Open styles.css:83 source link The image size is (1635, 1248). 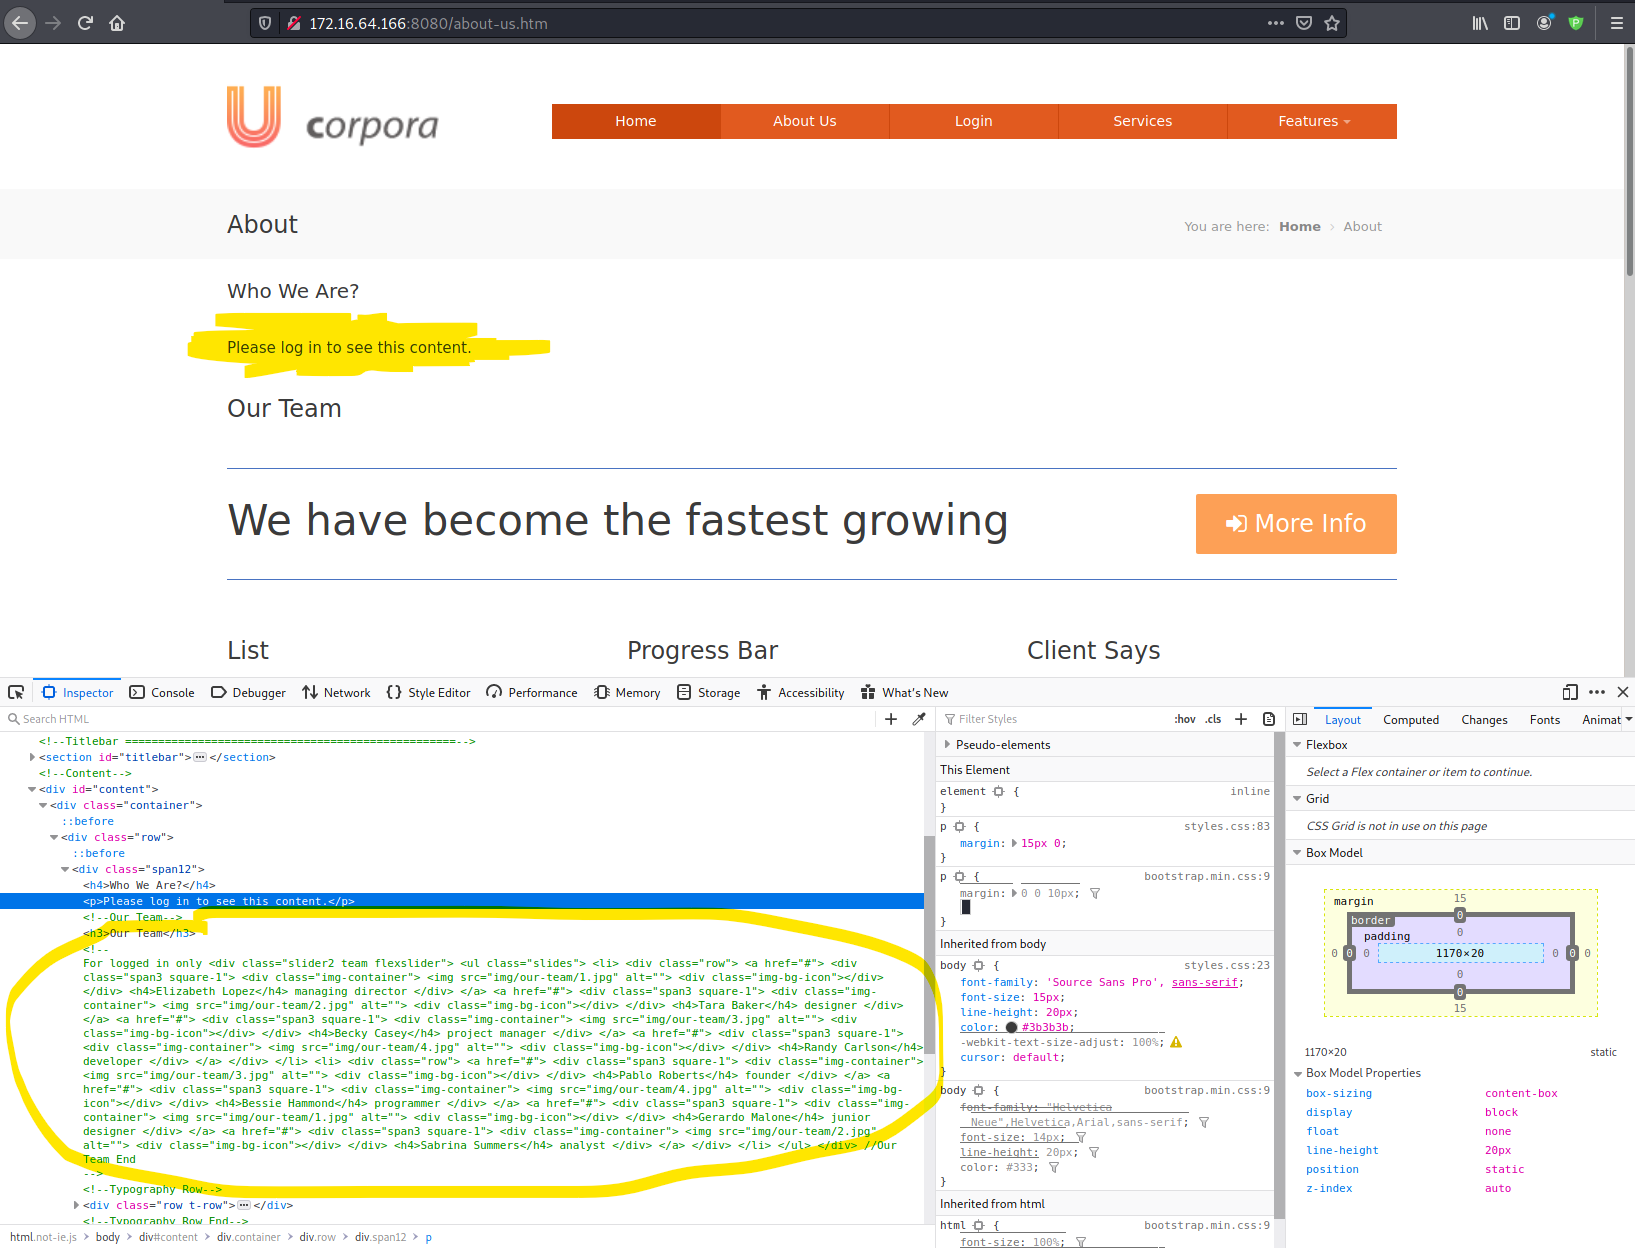click(x=1227, y=826)
